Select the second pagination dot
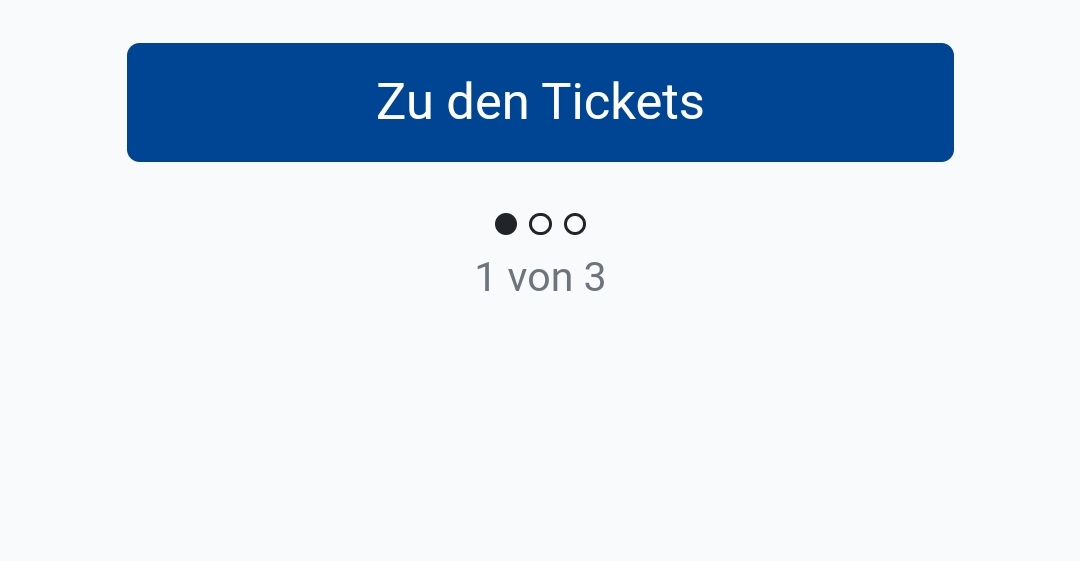 coord(541,224)
